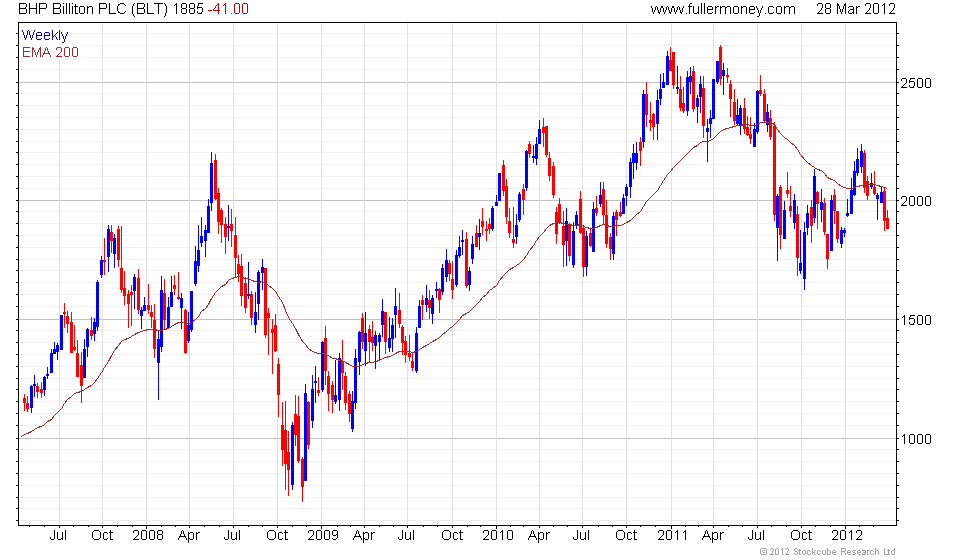The height and width of the screenshot is (560, 980).
Task: Click the Oct label just before 2010
Action: [452, 536]
